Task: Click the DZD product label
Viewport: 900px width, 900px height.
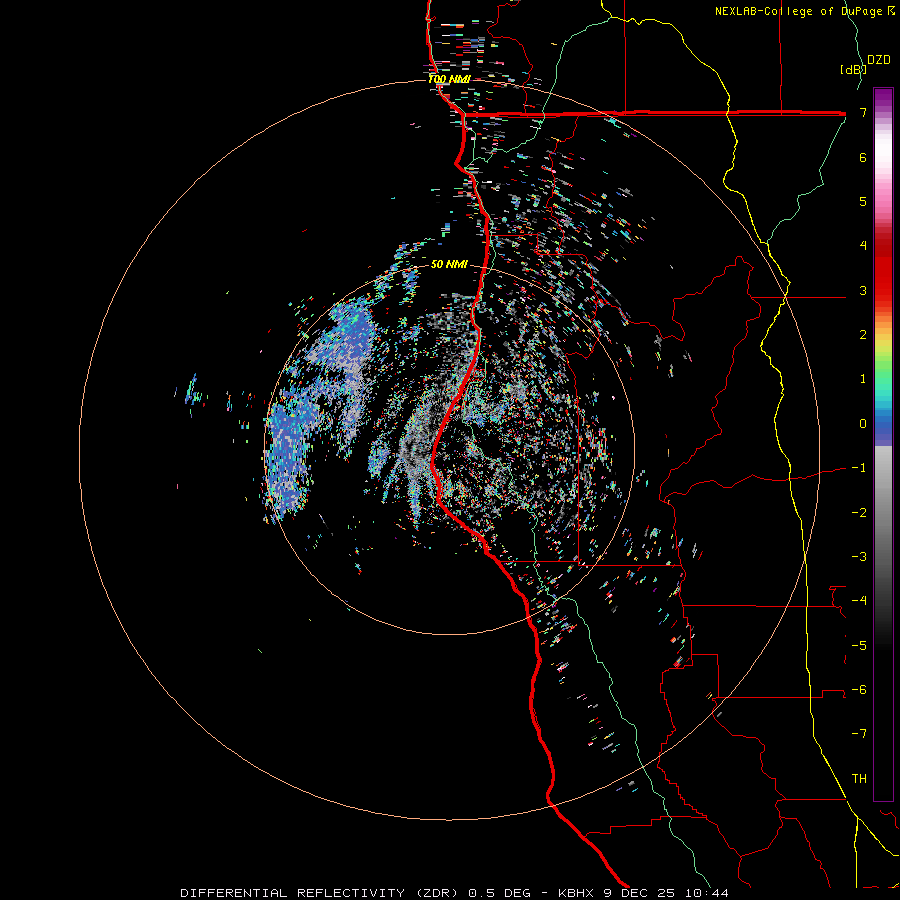Action: 879,60
